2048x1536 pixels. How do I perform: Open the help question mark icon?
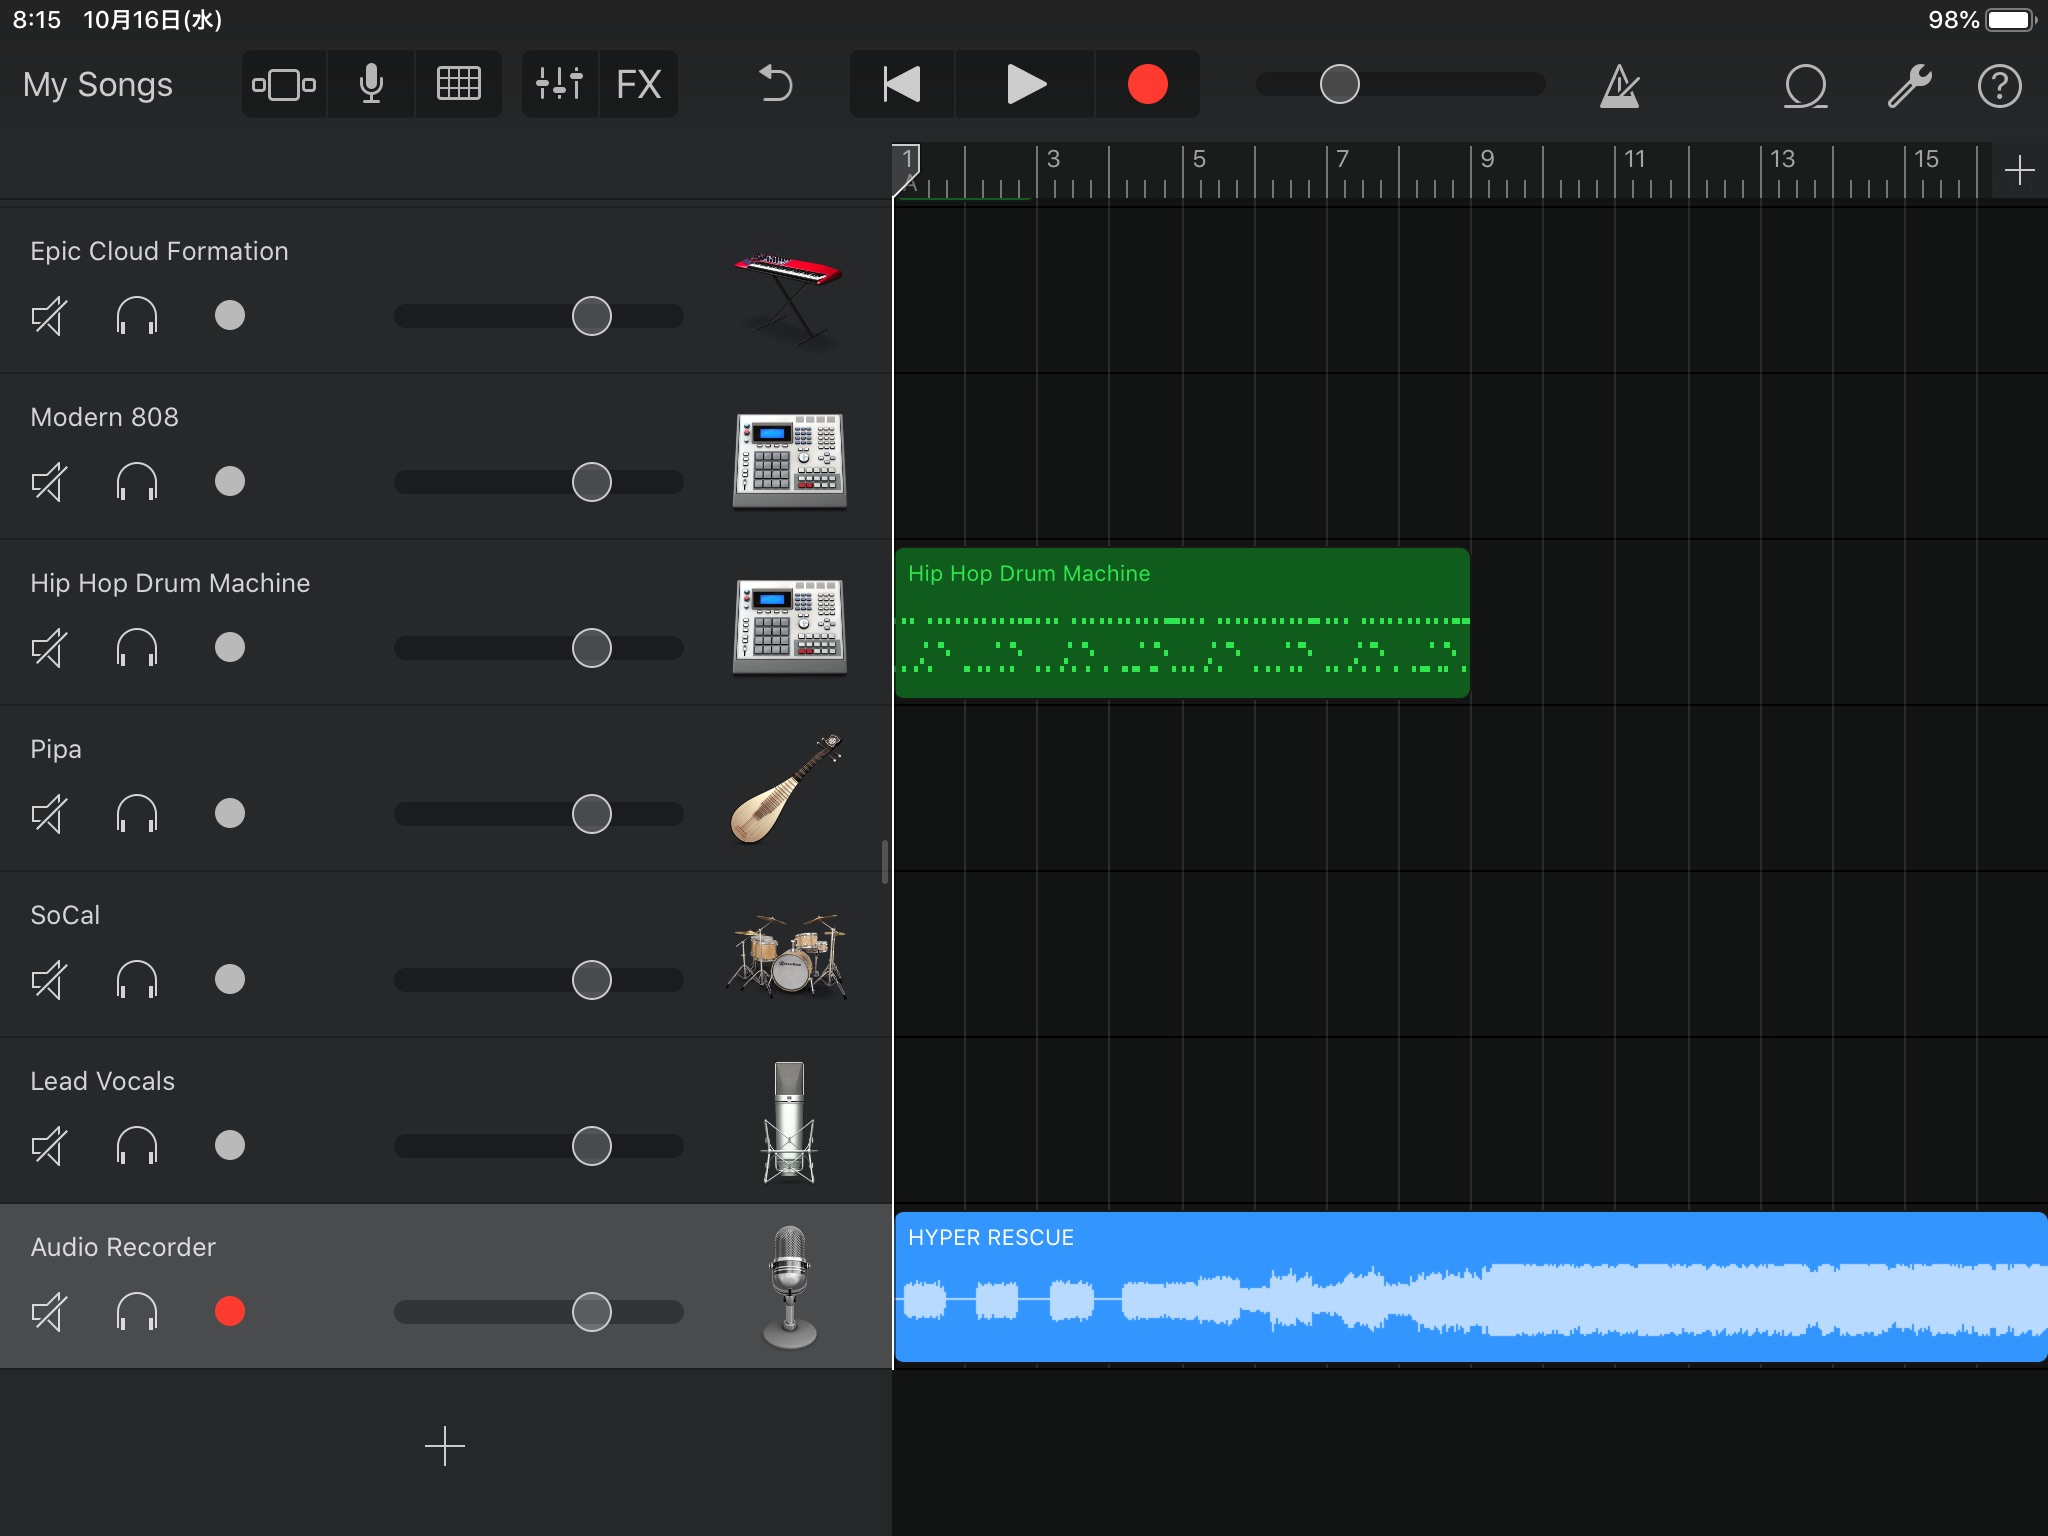click(x=2000, y=86)
